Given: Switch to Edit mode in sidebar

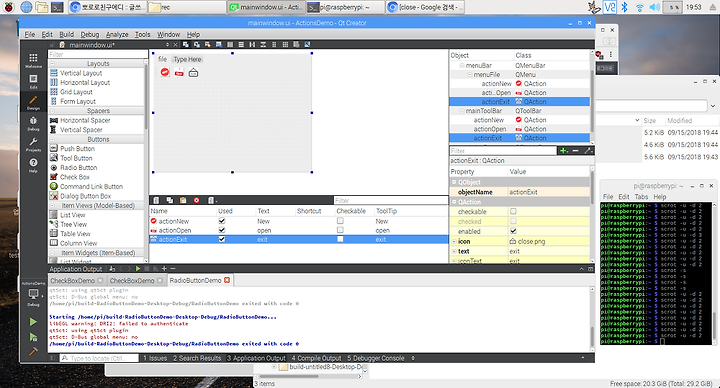Looking at the screenshot, I should pos(33,81).
